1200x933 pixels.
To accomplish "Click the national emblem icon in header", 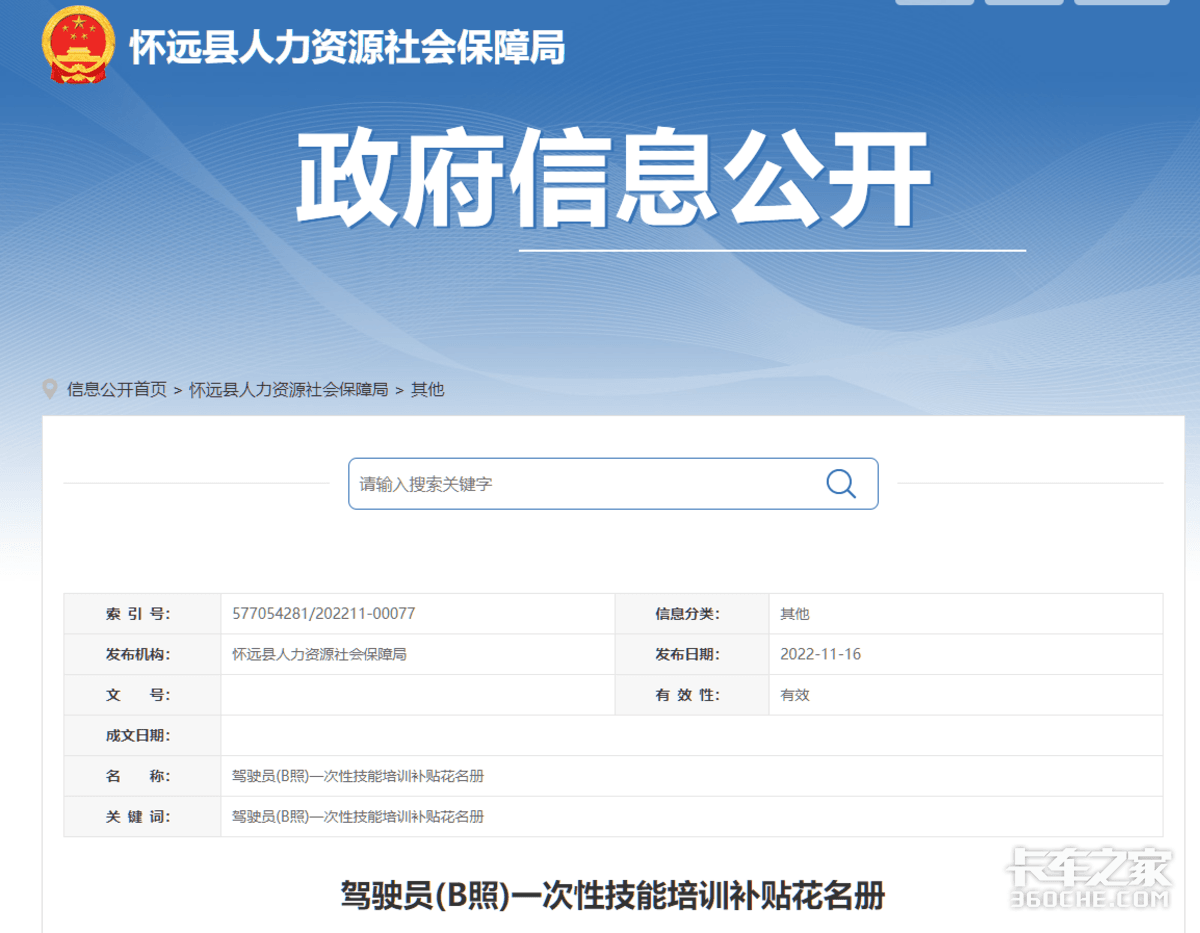I will pos(78,45).
